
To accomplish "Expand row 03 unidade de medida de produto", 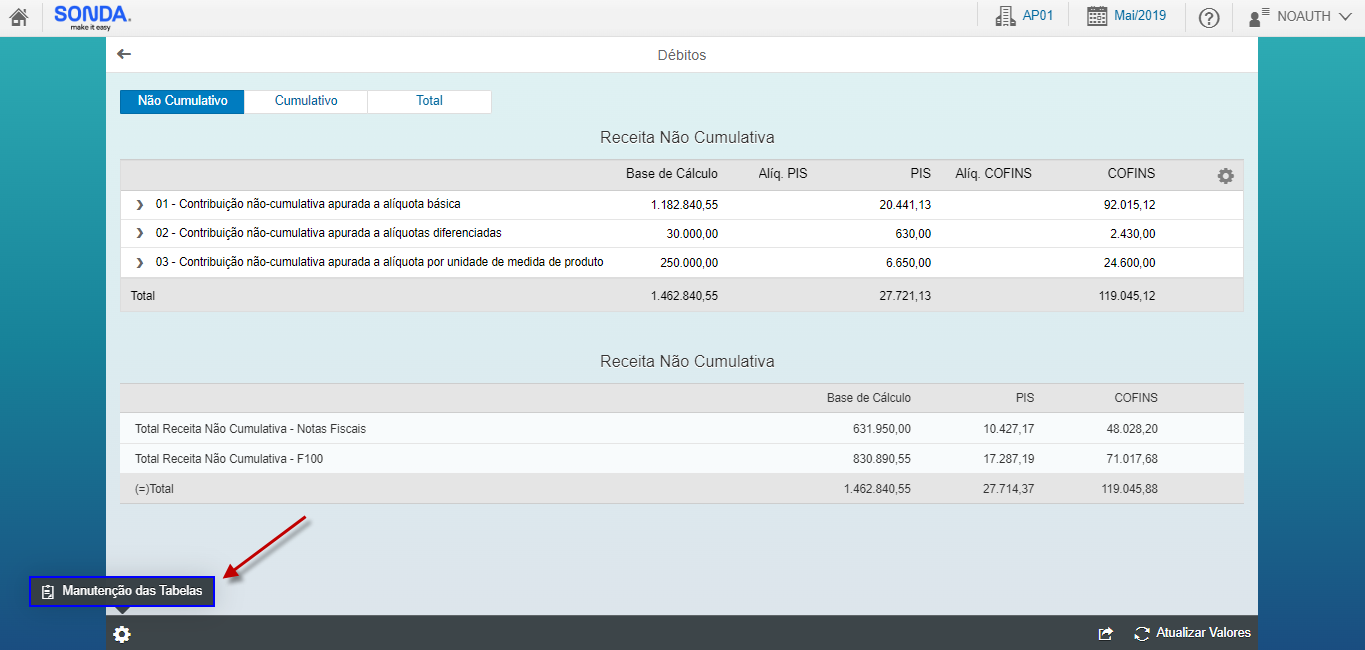I will click(x=140, y=263).
